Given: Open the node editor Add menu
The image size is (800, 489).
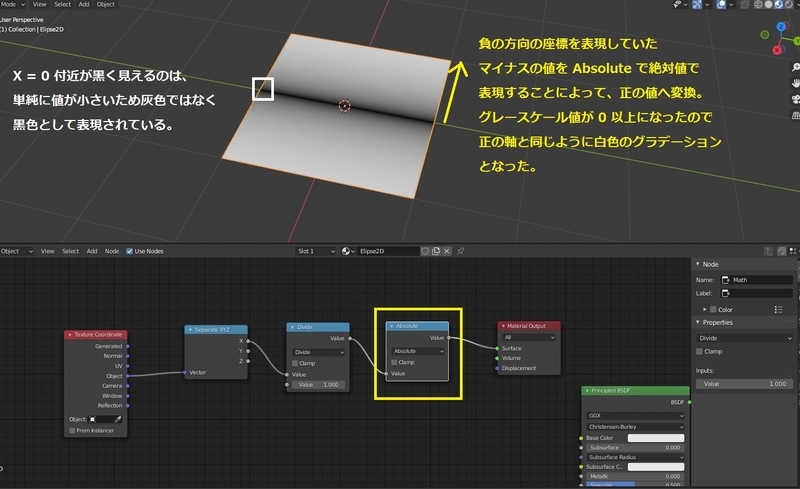Looking at the screenshot, I should pyautogui.click(x=92, y=251).
